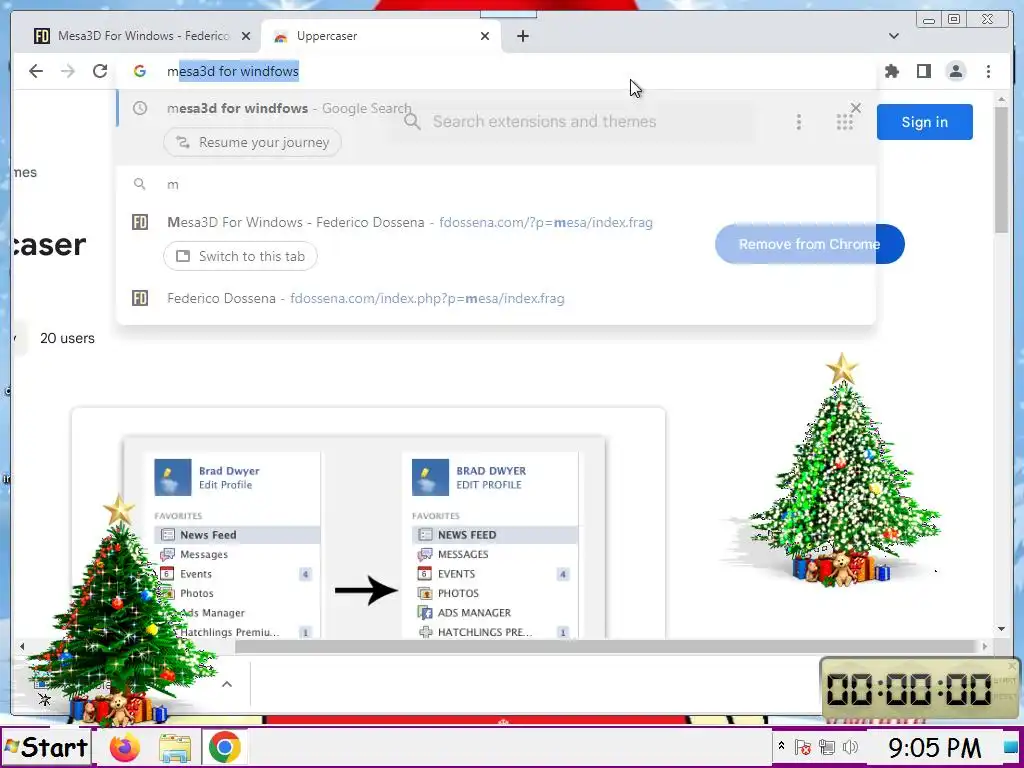
Task: Remove the suggestion with the X icon
Action: (856, 108)
